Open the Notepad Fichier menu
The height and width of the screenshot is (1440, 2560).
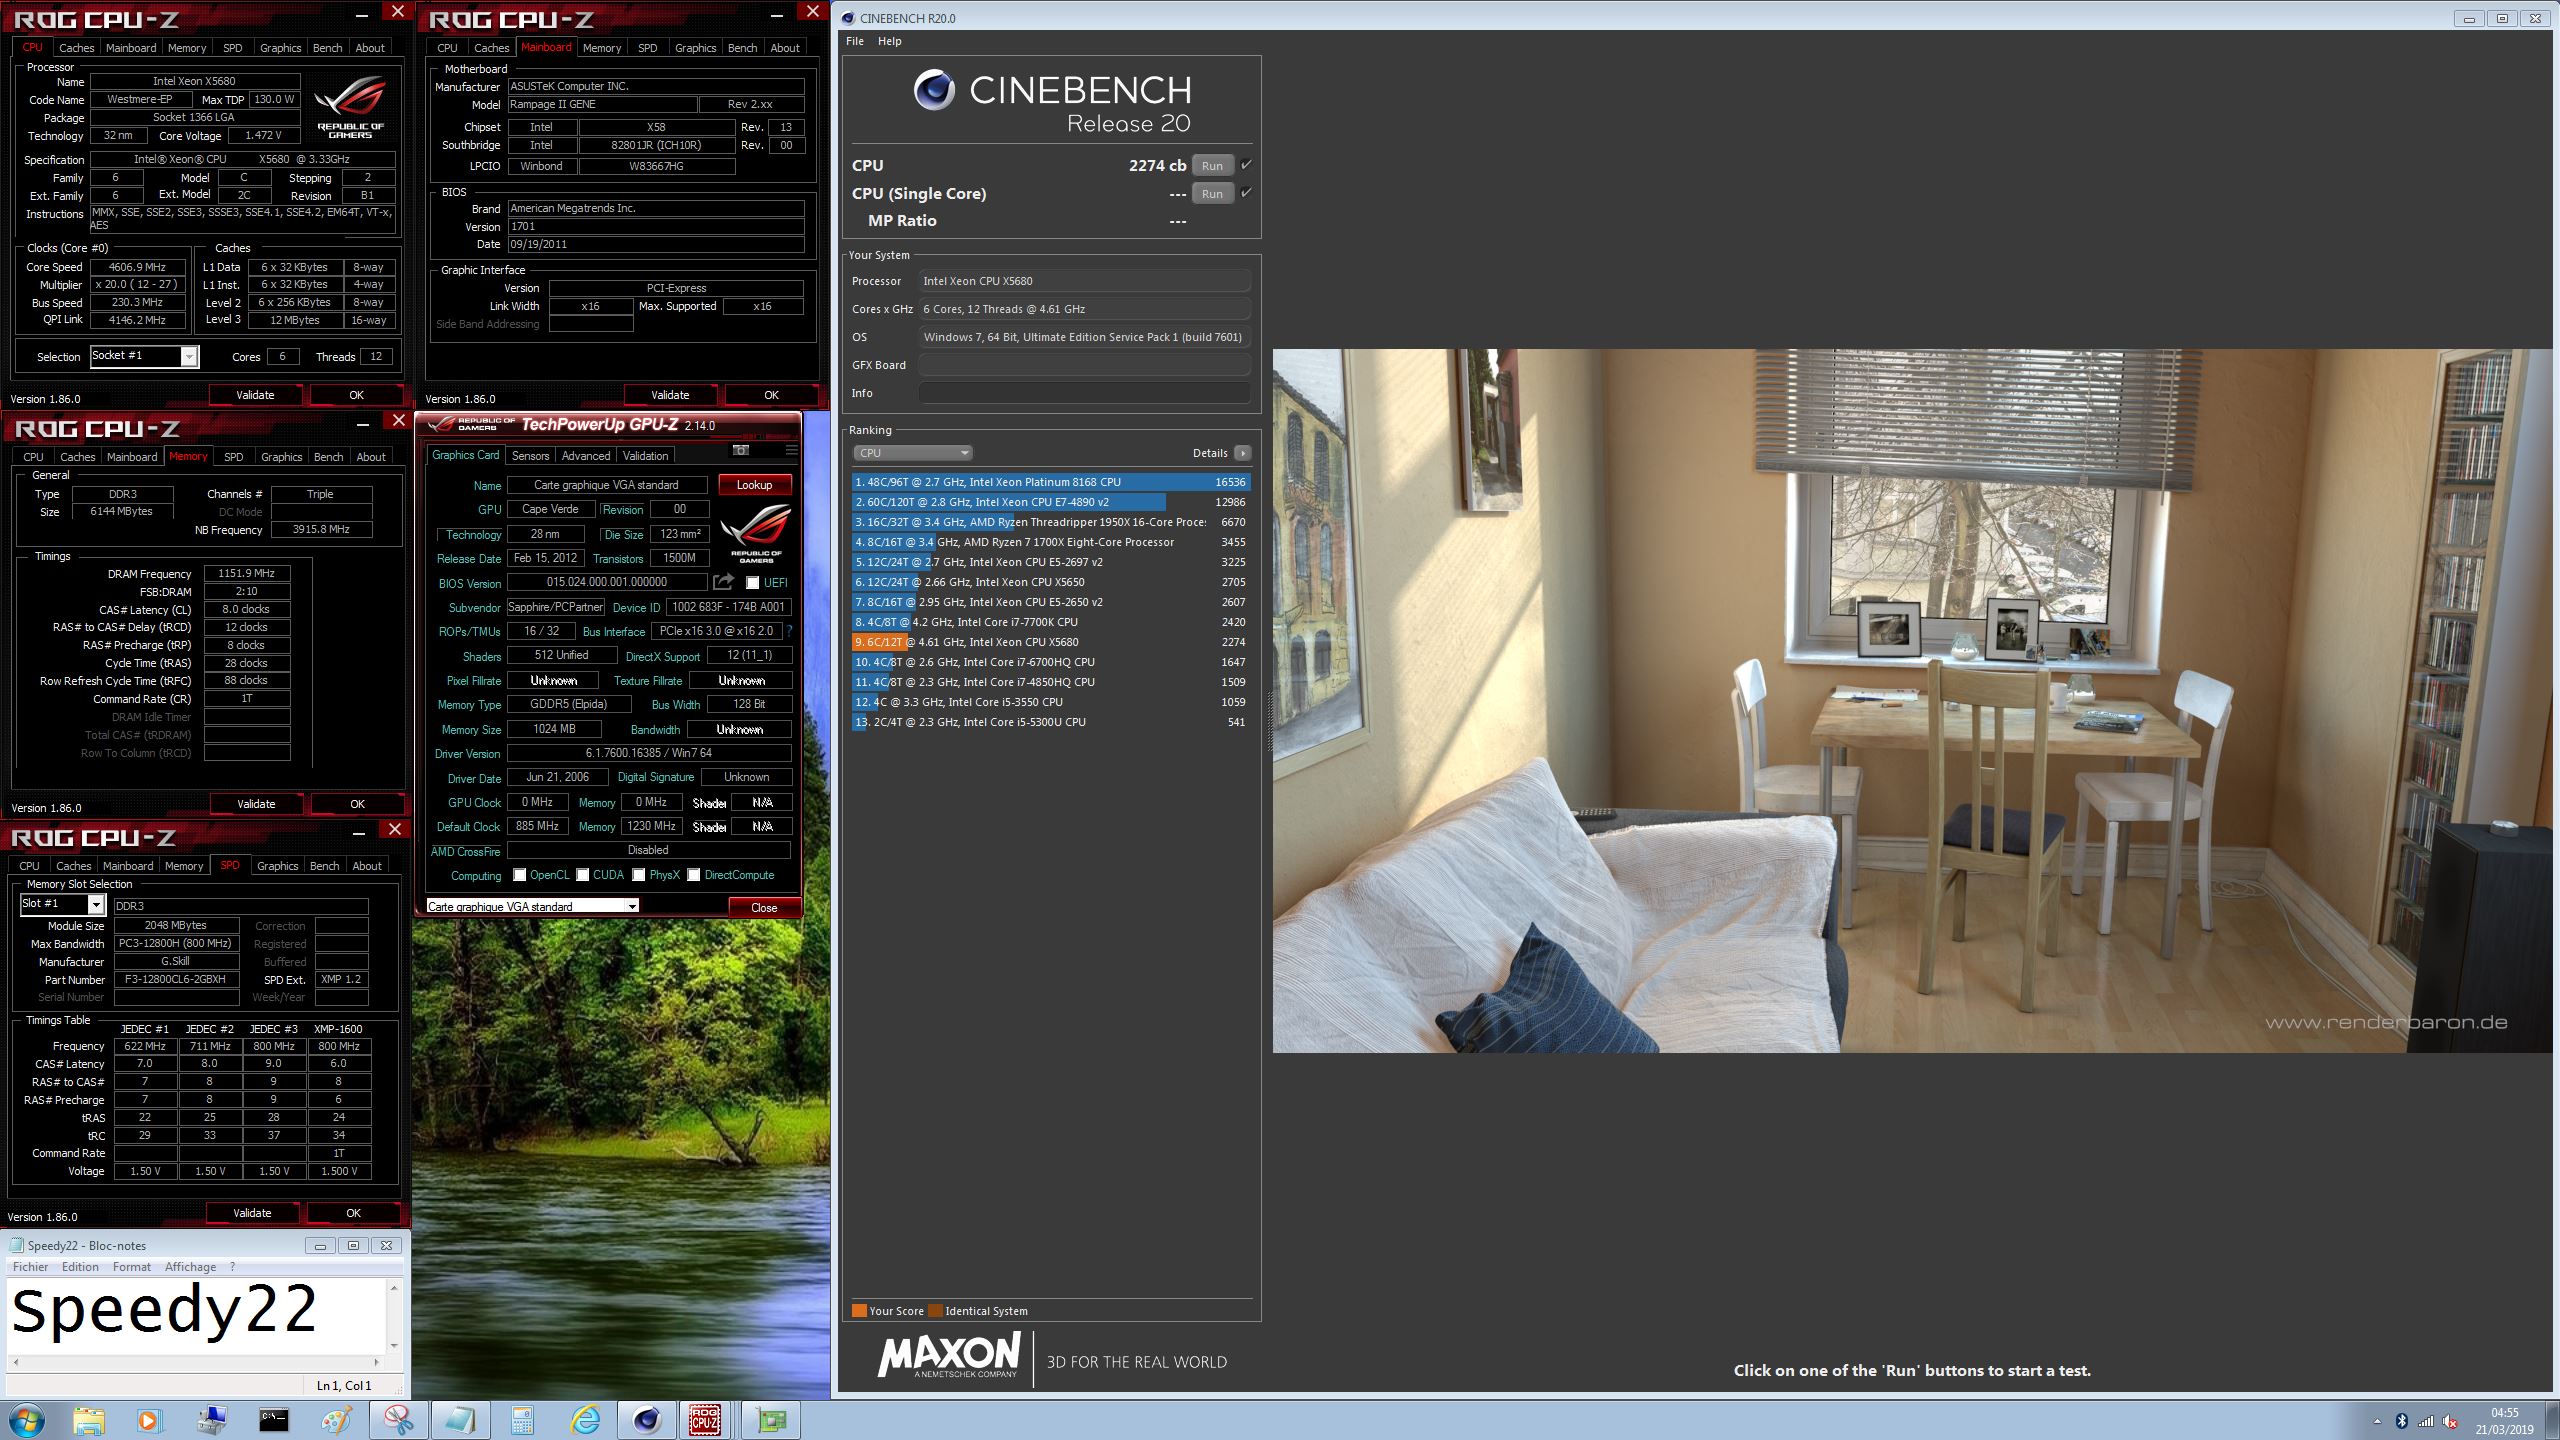(x=30, y=1266)
